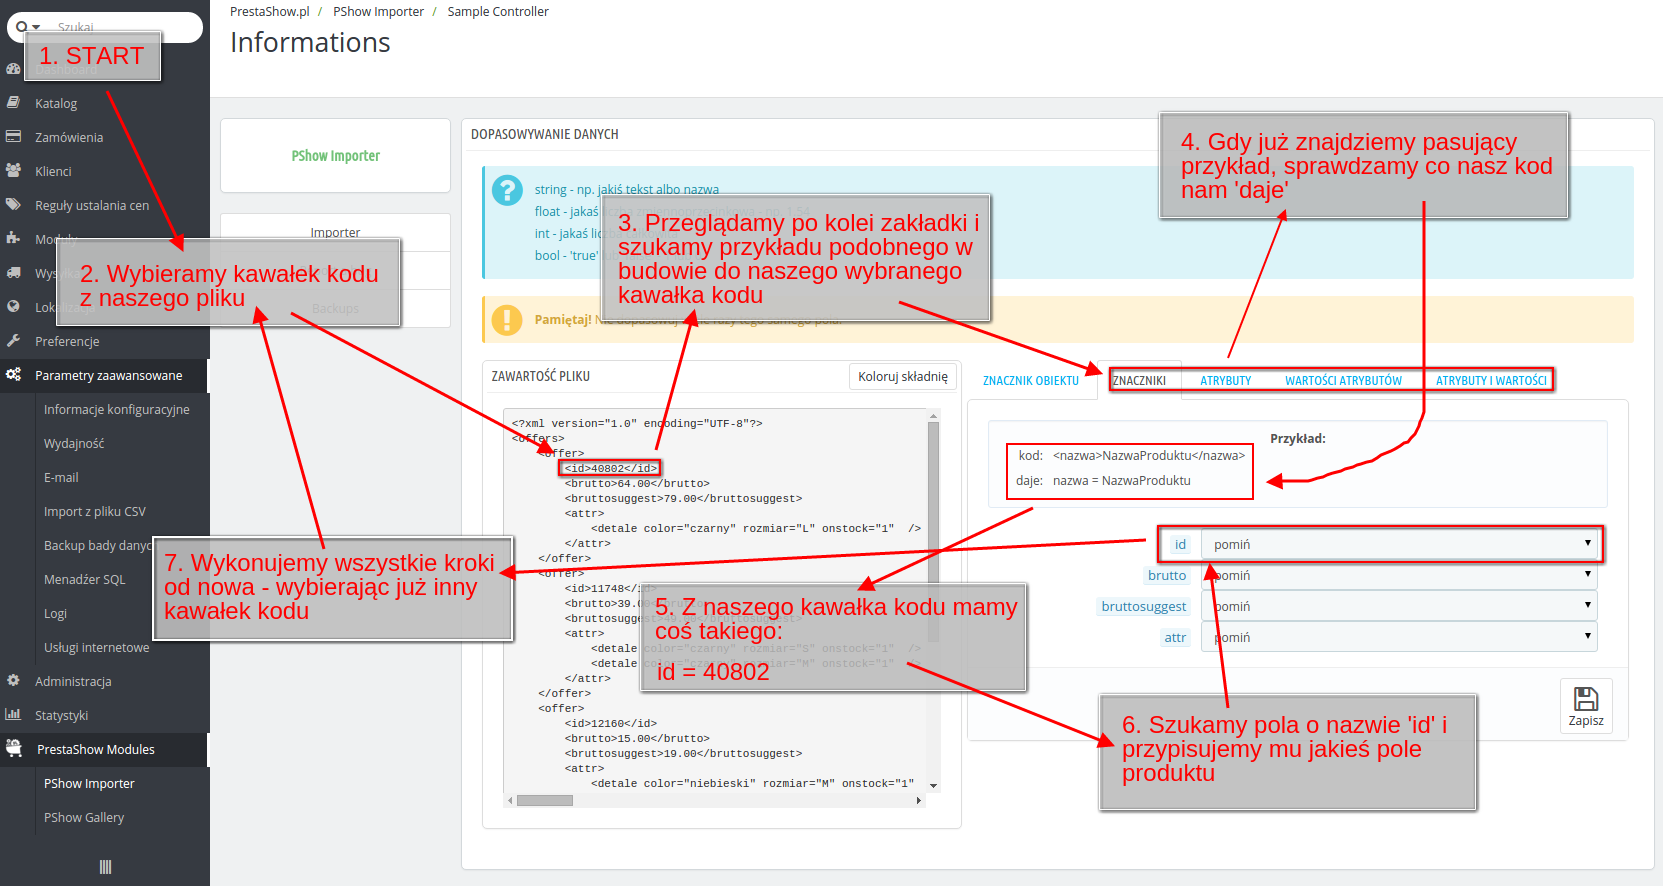The image size is (1663, 886).
Task: Switch to the Wartości atrybutów tab
Action: point(1343,381)
